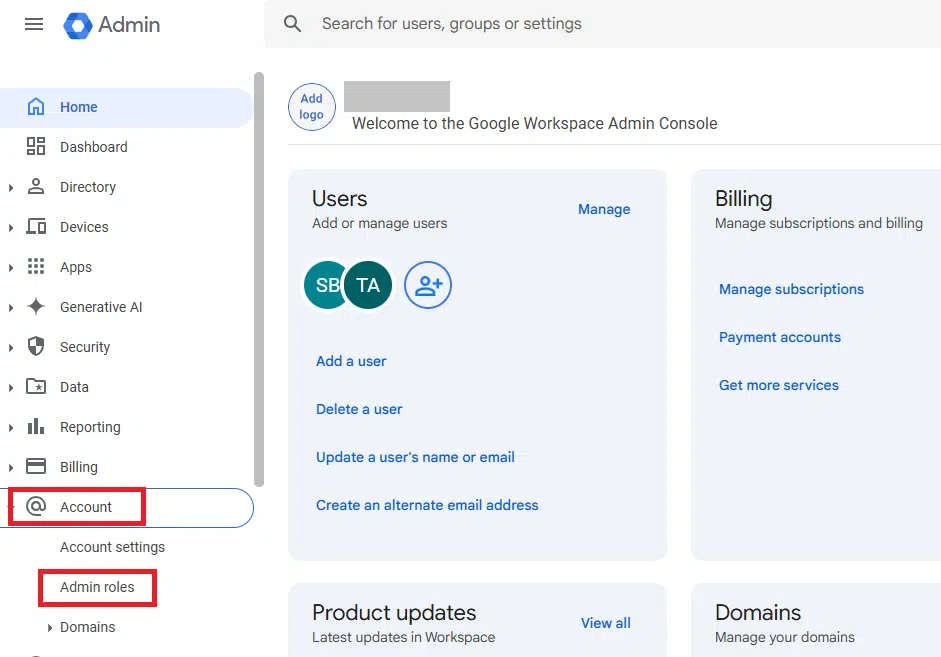The width and height of the screenshot is (941, 657).
Task: Click Update a user's name or email
Action: click(415, 457)
